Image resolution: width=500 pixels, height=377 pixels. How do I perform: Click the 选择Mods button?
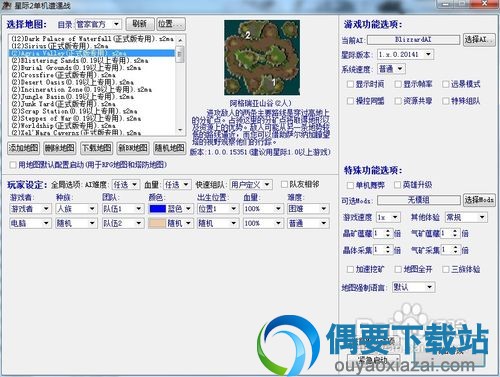(x=479, y=200)
